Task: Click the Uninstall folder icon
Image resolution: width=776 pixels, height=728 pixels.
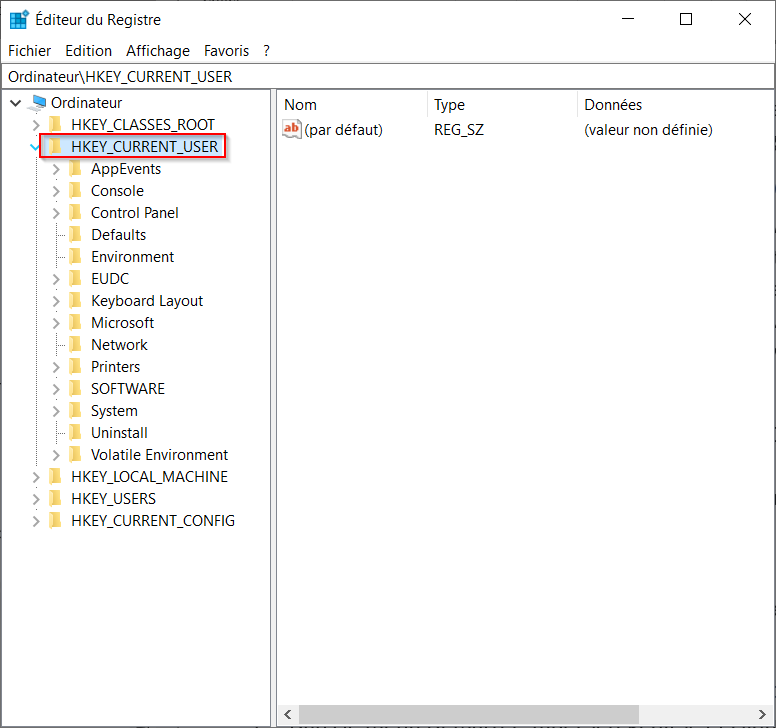Action: pos(75,433)
